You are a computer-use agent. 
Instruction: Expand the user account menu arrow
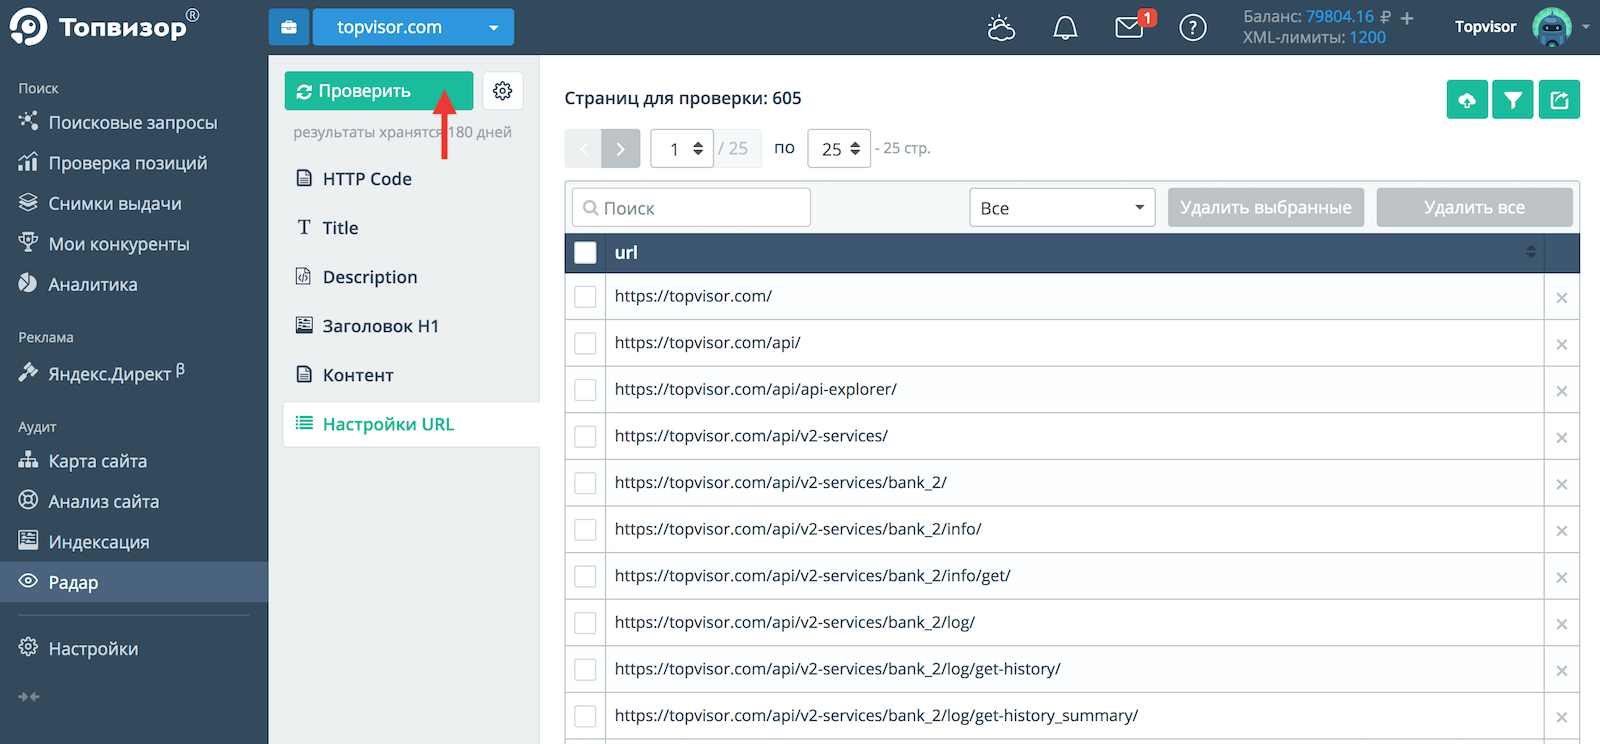coord(1586,27)
